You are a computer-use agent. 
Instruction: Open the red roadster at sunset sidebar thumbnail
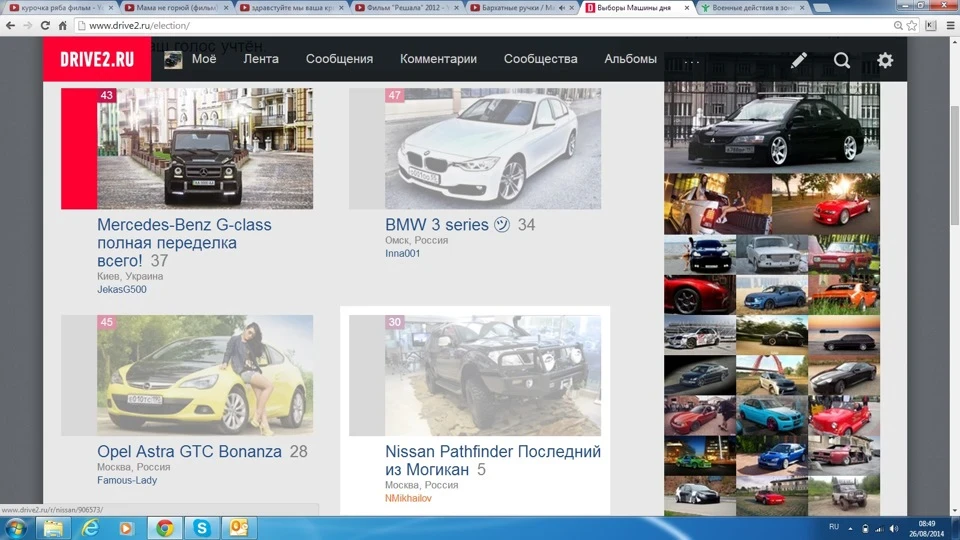pos(826,204)
